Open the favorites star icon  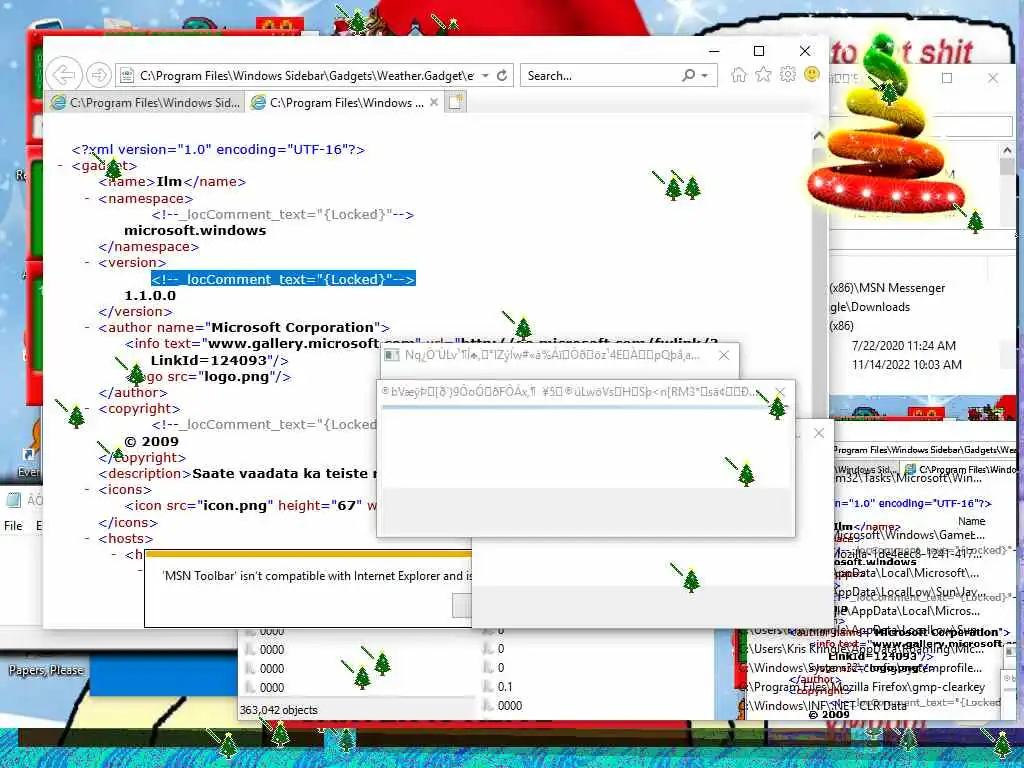pos(763,75)
